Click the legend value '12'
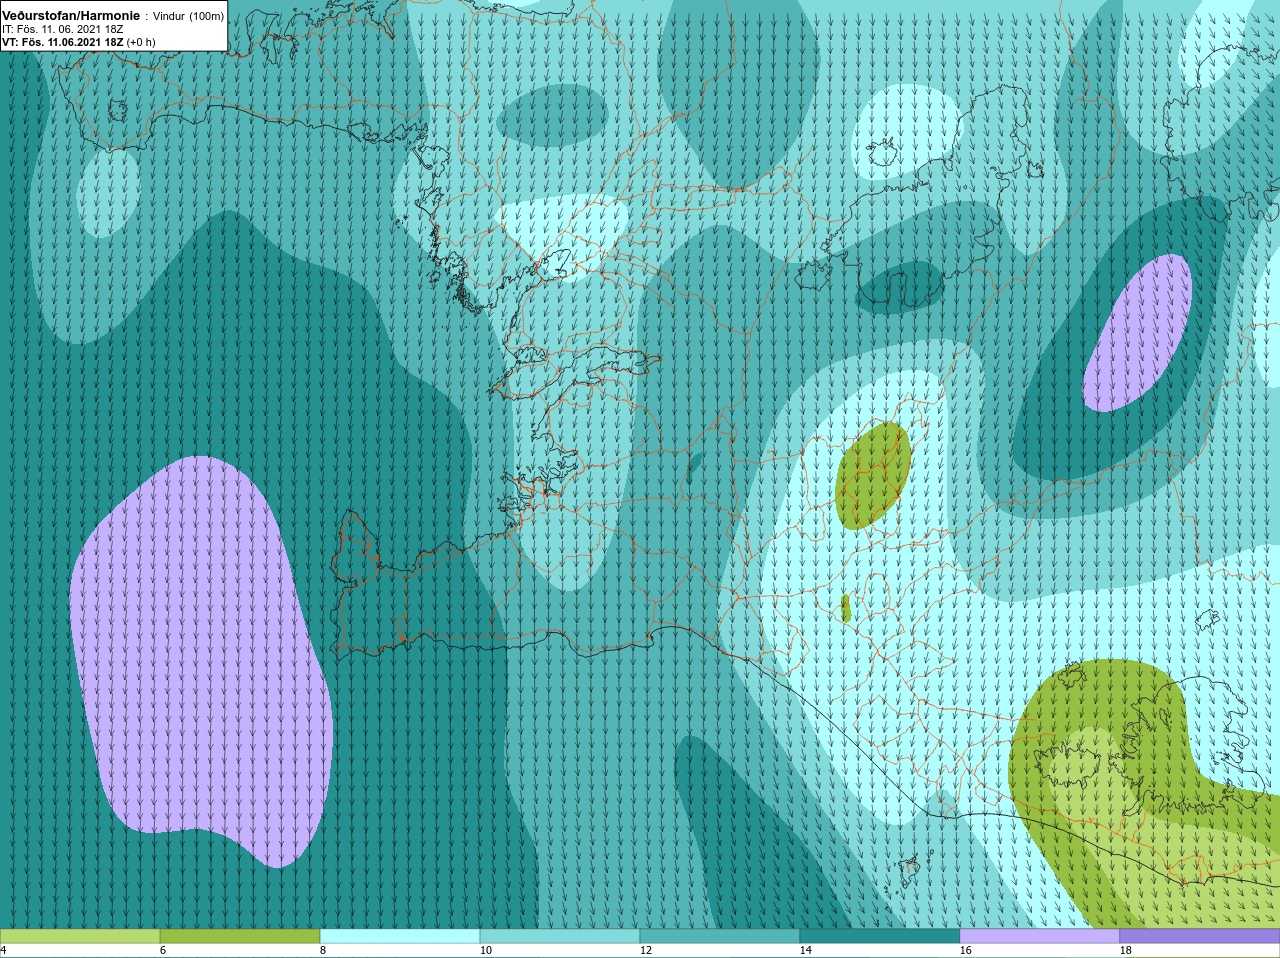The image size is (1280, 958). [646, 950]
